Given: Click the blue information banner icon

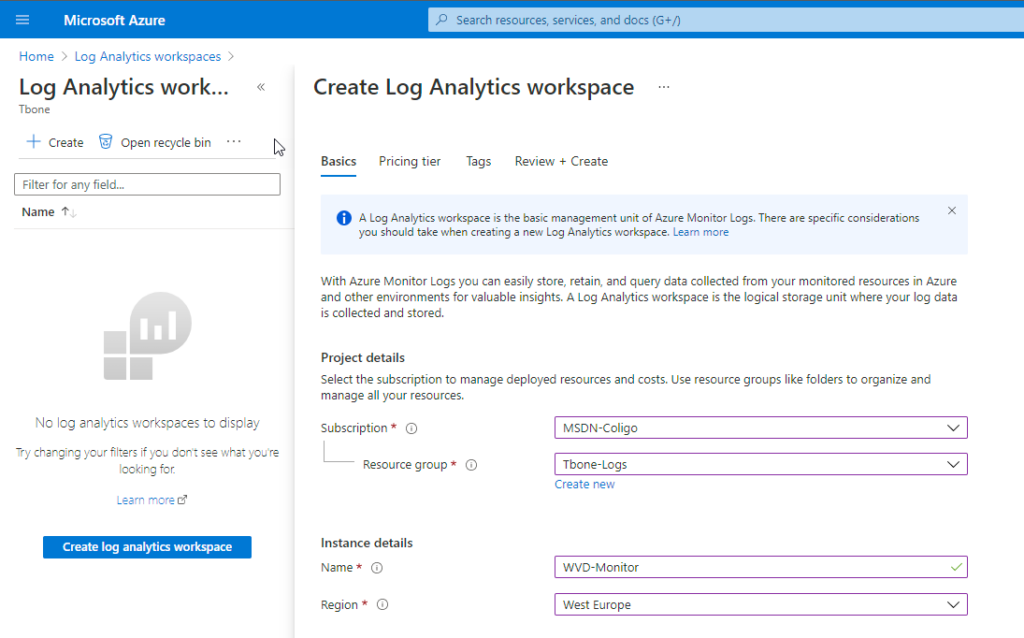Looking at the screenshot, I should click(x=344, y=218).
